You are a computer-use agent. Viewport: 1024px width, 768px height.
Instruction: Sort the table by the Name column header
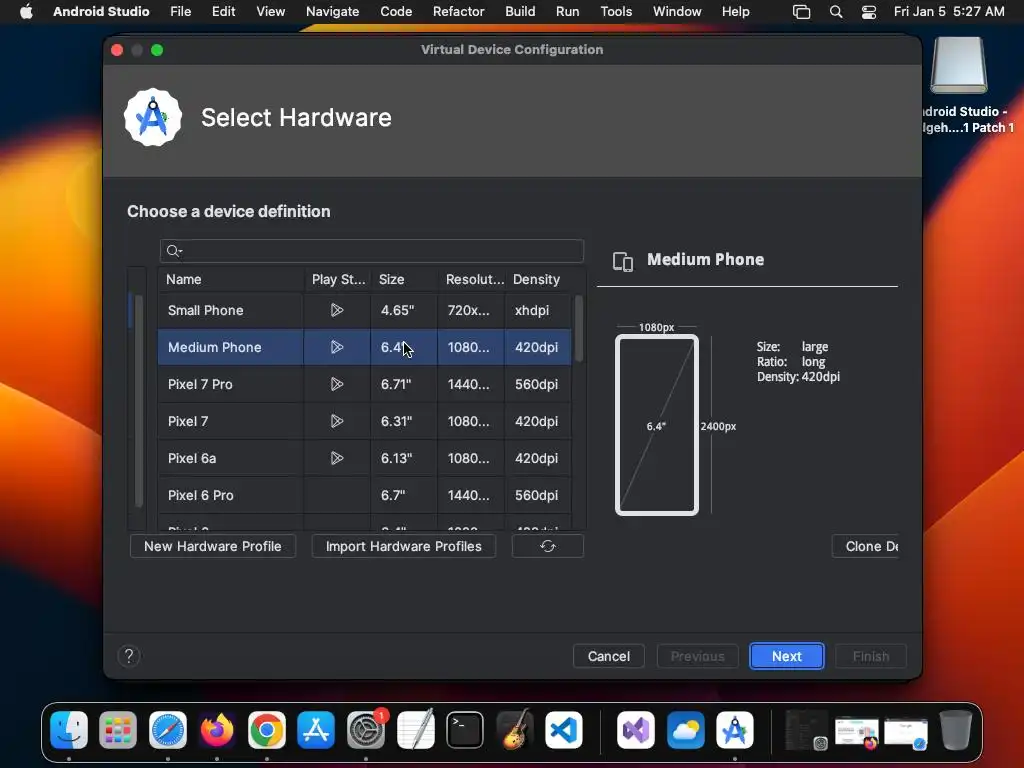click(x=231, y=279)
